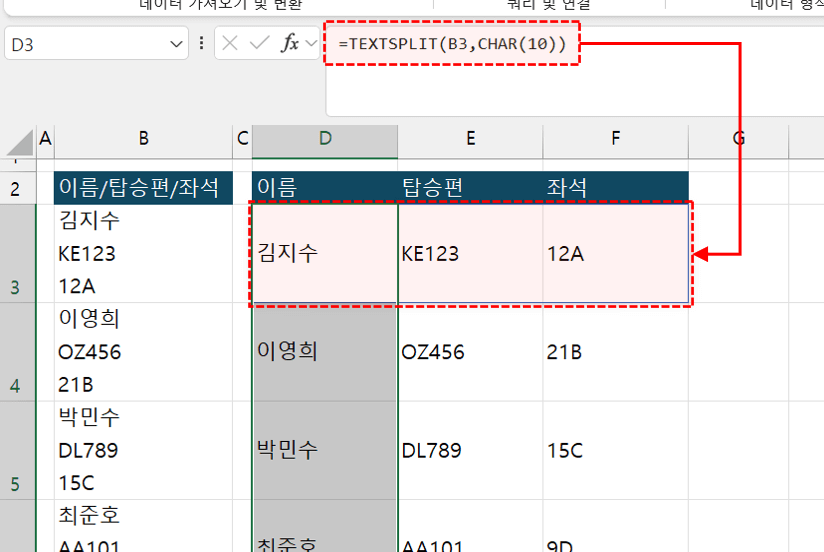824x552 pixels.
Task: Click header cell 탑승편
Action: [470, 188]
